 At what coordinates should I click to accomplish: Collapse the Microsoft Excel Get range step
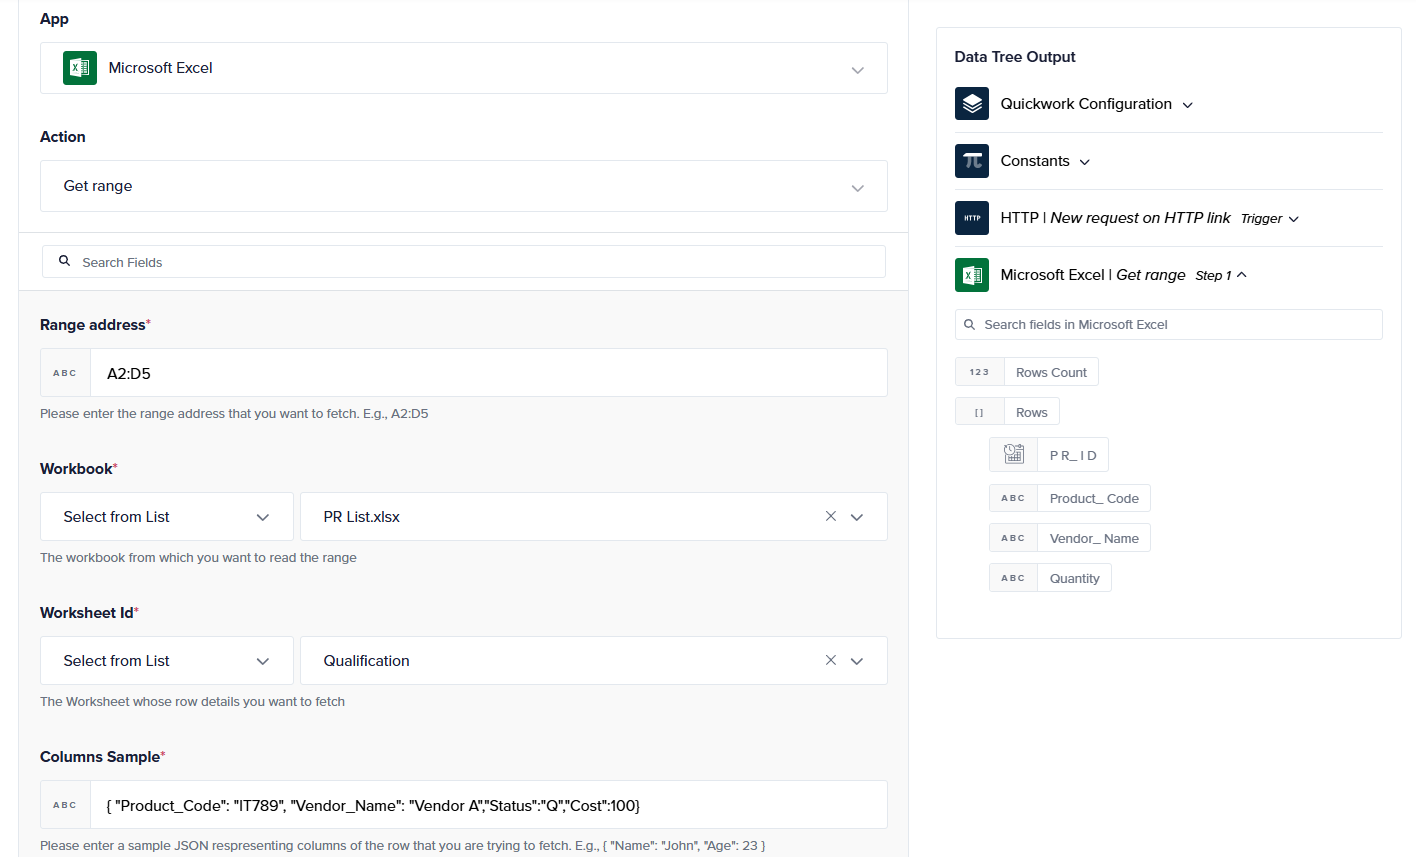(1242, 275)
